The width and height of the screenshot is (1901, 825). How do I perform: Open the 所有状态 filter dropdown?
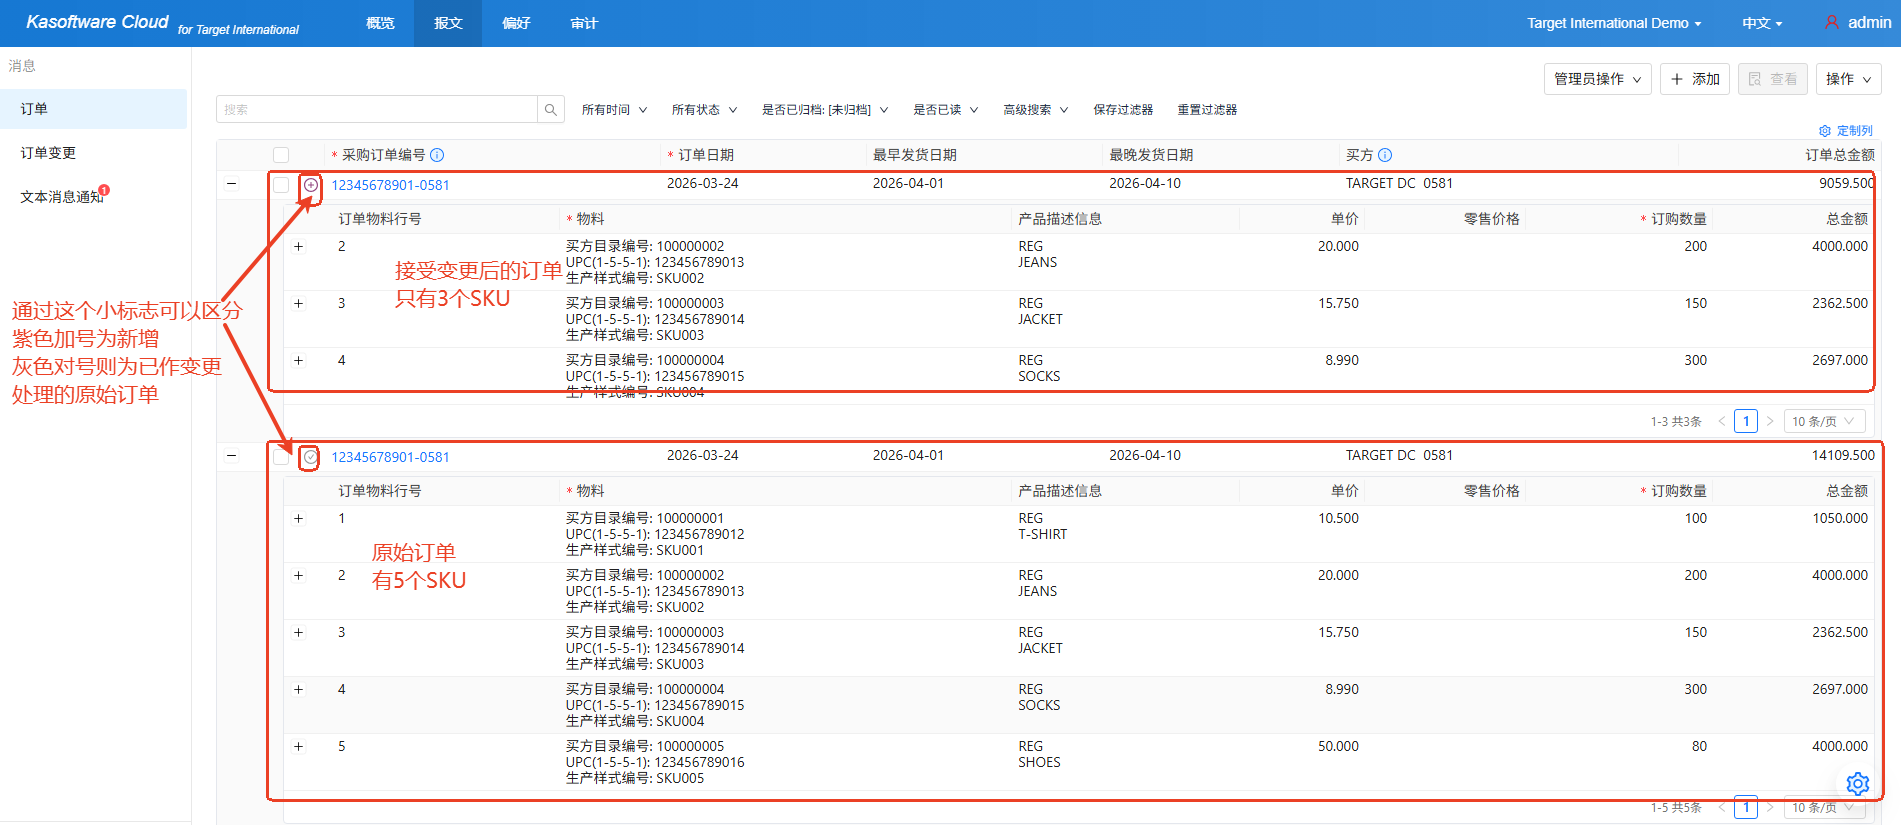pos(704,110)
